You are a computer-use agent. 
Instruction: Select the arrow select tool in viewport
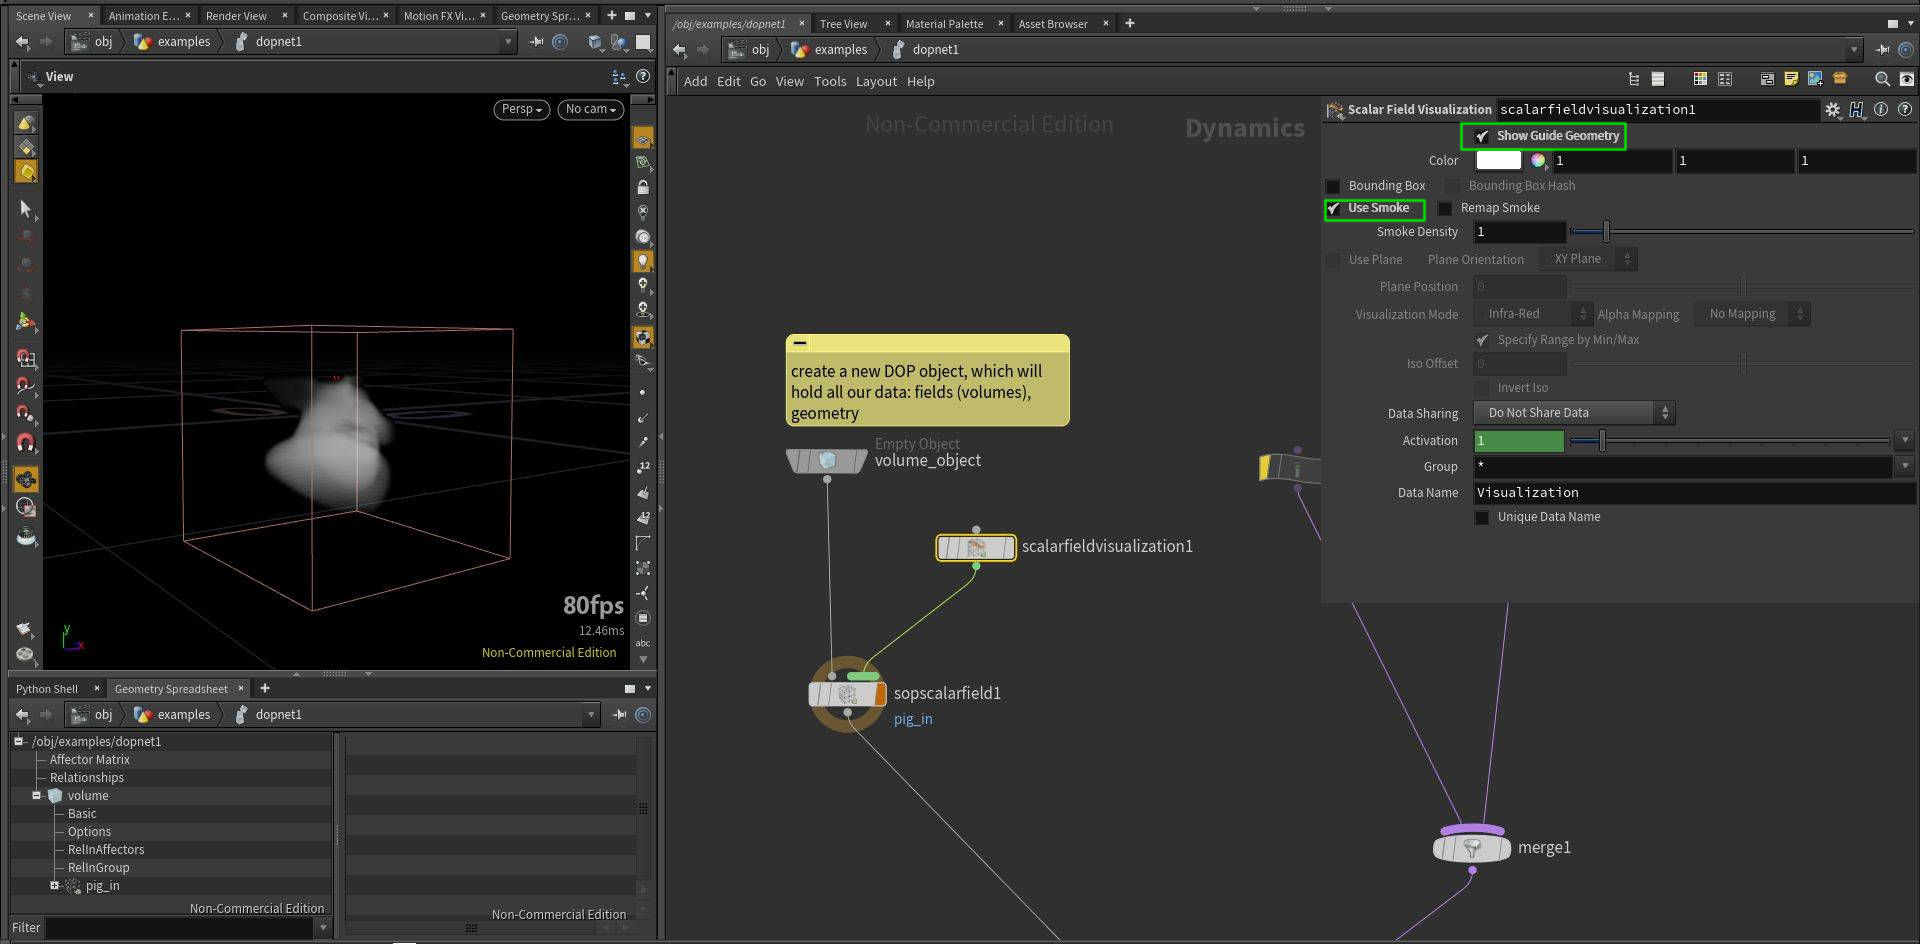coord(26,209)
